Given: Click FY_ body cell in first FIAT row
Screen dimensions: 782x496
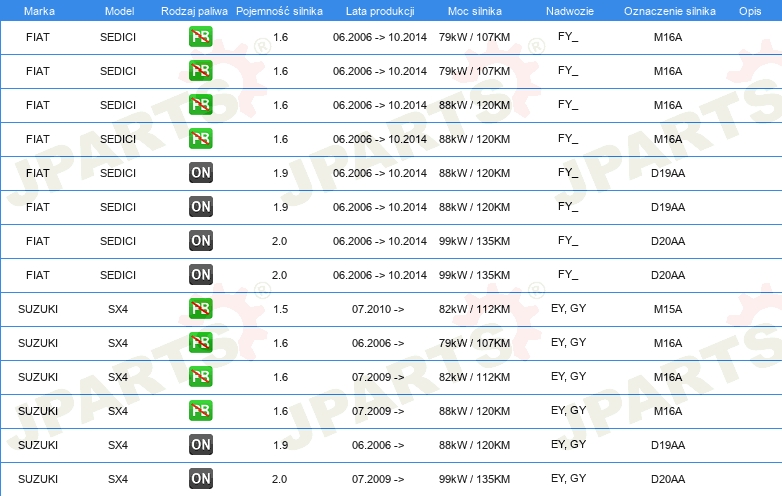Looking at the screenshot, I should [x=568, y=36].
